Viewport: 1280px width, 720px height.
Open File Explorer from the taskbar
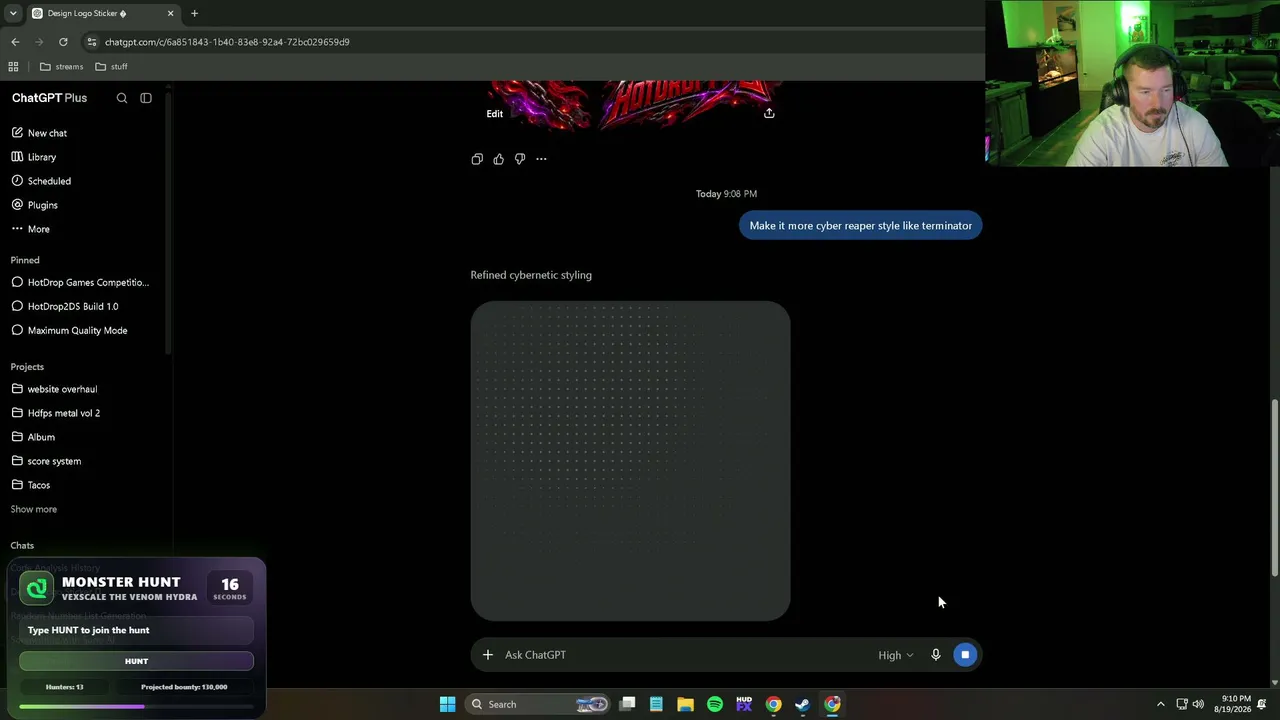pyautogui.click(x=685, y=704)
